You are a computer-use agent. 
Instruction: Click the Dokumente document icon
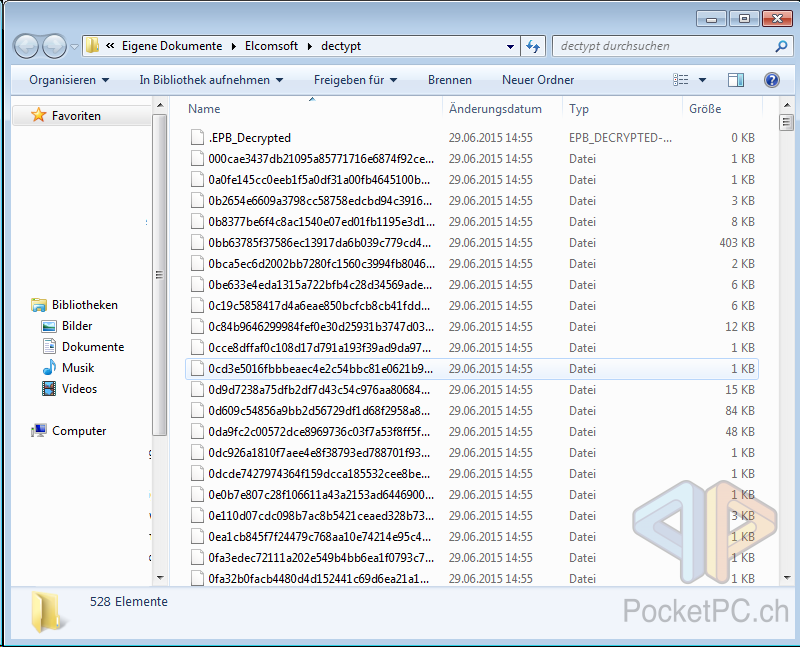pyautogui.click(x=49, y=346)
